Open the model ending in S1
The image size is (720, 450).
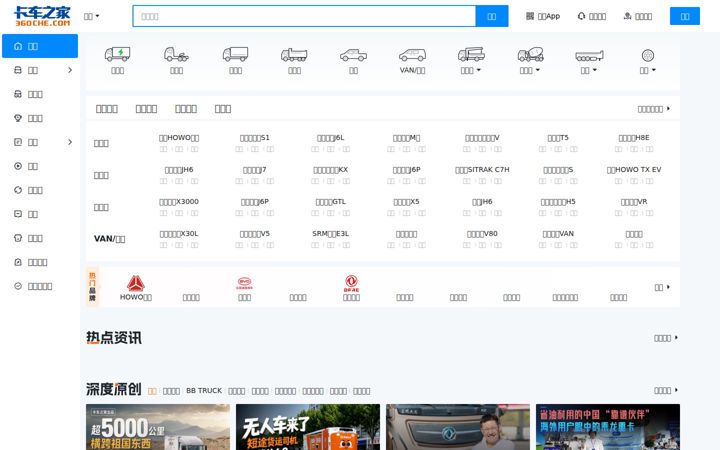click(x=255, y=138)
